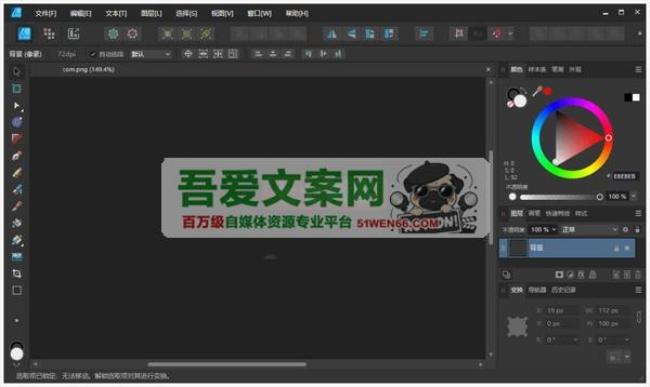Switch to the Pixel persona icon
Image resolution: width=650 pixels, height=387 pixels.
pos(49,34)
